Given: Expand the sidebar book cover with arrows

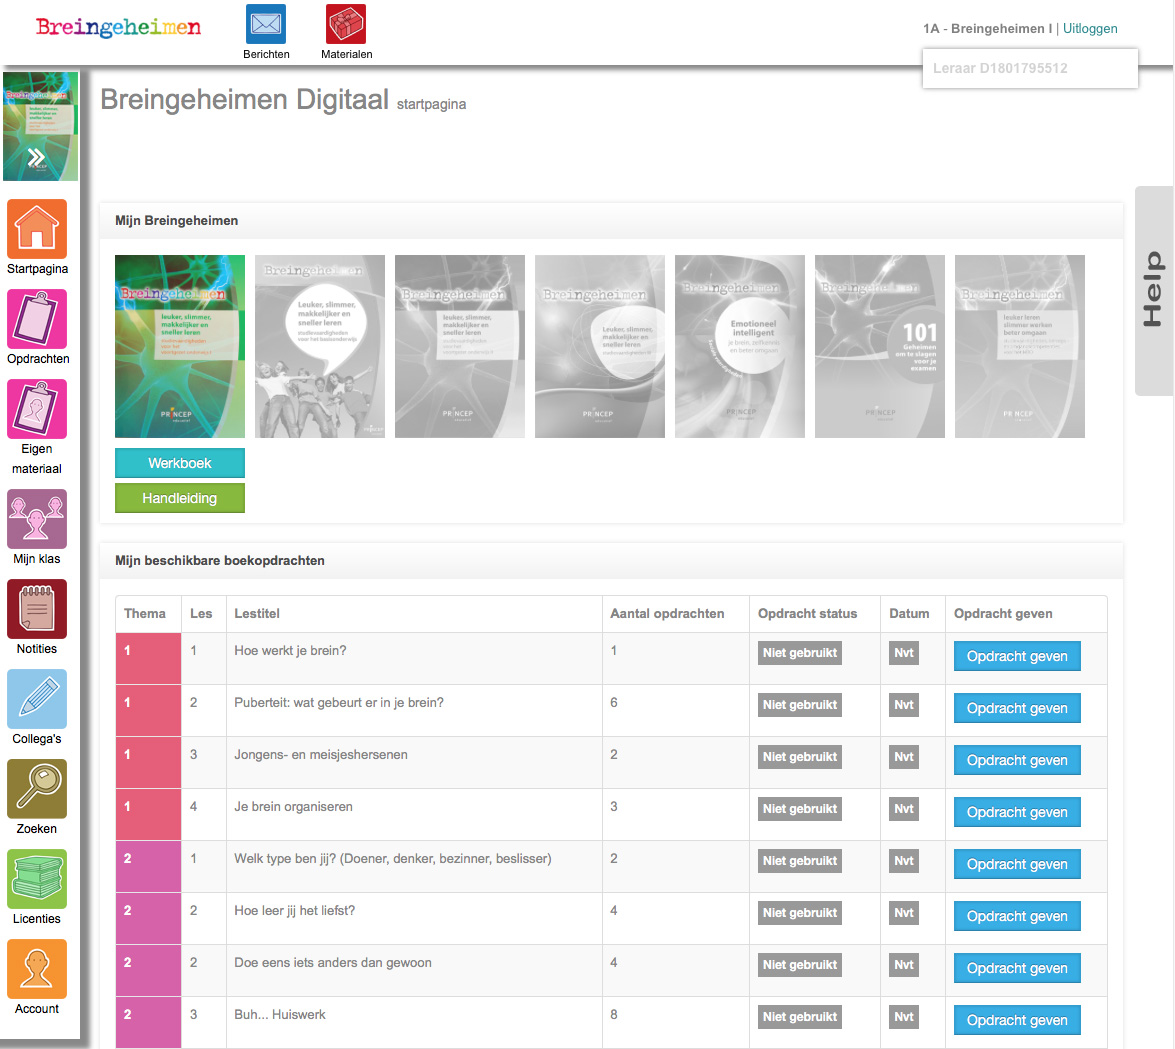Looking at the screenshot, I should pos(40,126).
